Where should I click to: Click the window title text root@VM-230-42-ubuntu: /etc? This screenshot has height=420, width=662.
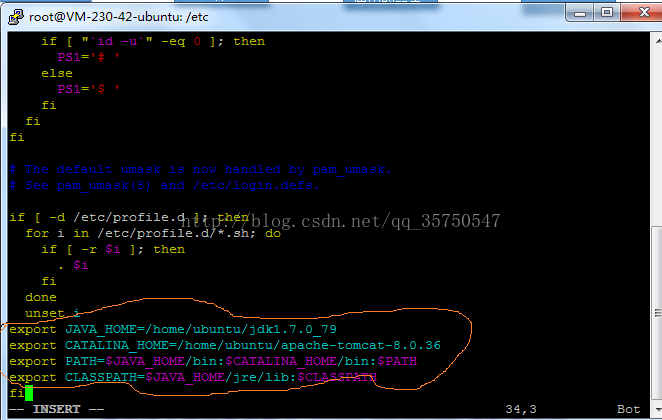(119, 17)
